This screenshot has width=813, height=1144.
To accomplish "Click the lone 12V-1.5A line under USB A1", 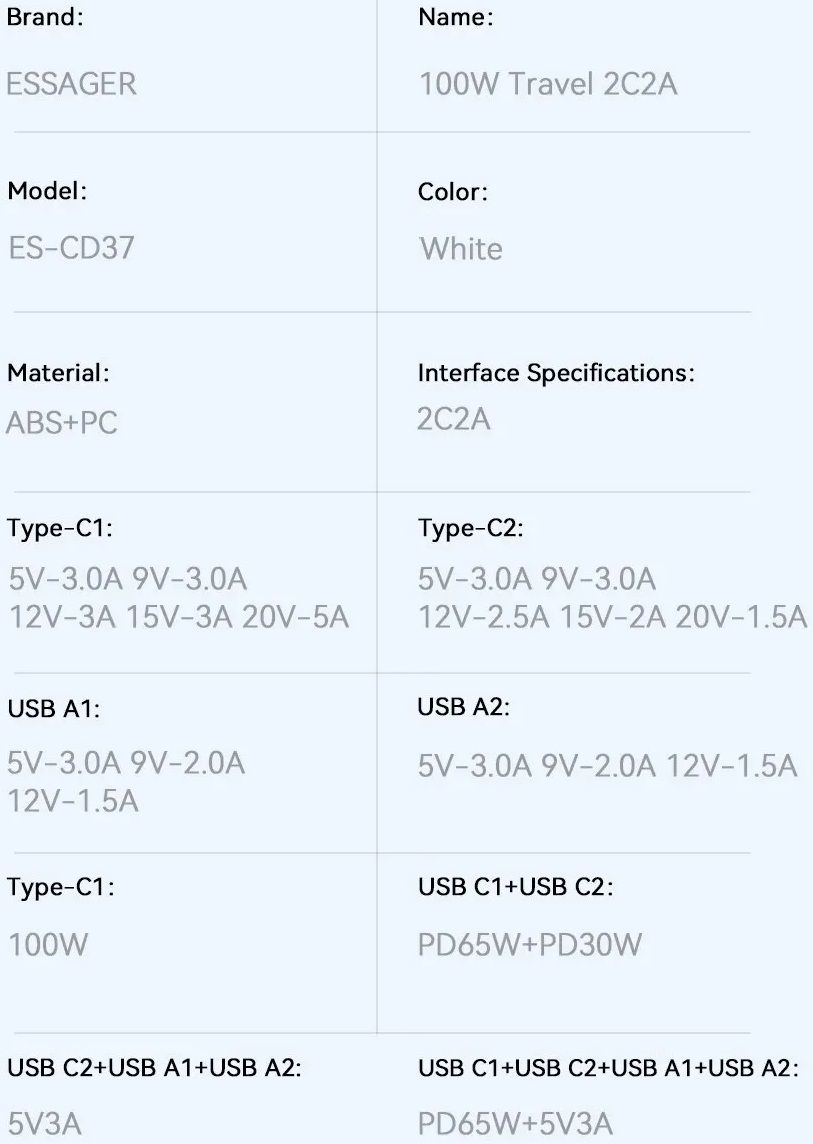I will [72, 801].
